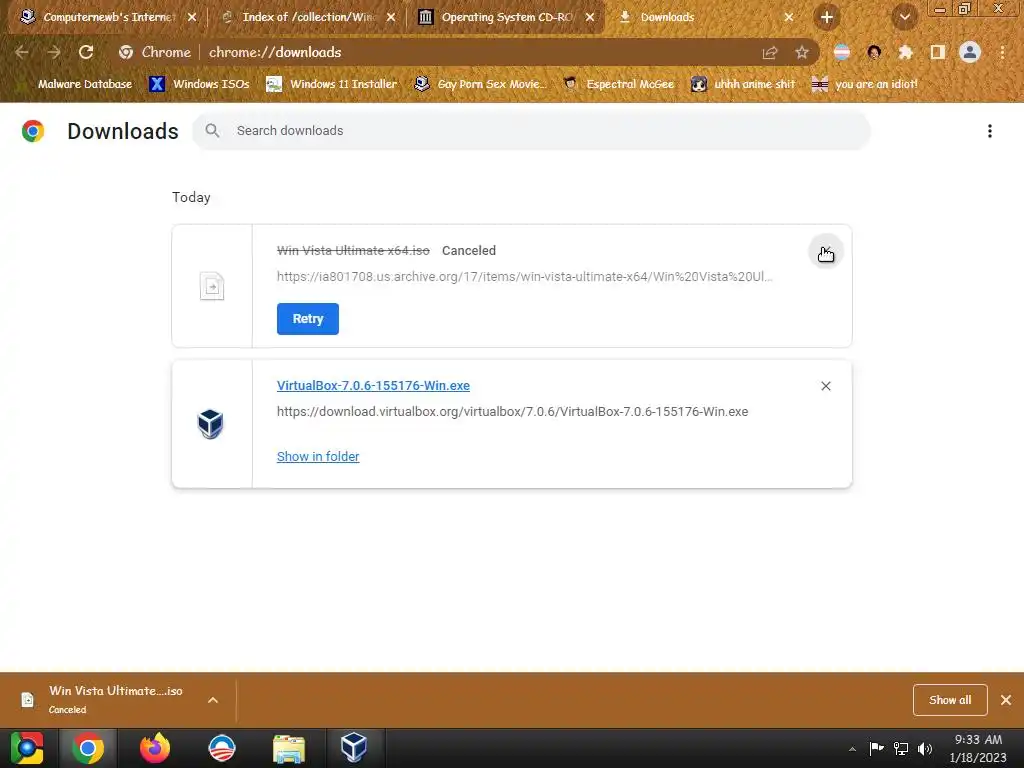The image size is (1024, 768).
Task: Open a new tab with plus button
Action: click(826, 18)
